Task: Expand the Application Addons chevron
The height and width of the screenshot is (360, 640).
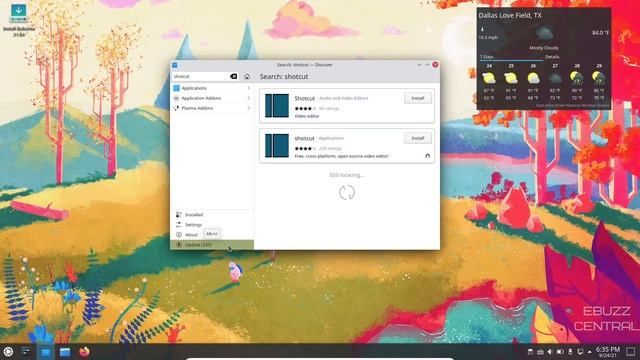Action: click(x=249, y=98)
